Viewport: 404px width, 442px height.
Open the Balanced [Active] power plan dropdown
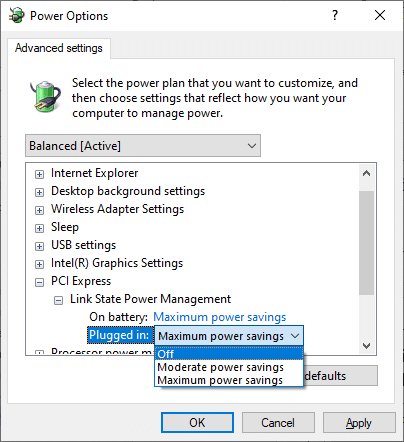tap(143, 146)
